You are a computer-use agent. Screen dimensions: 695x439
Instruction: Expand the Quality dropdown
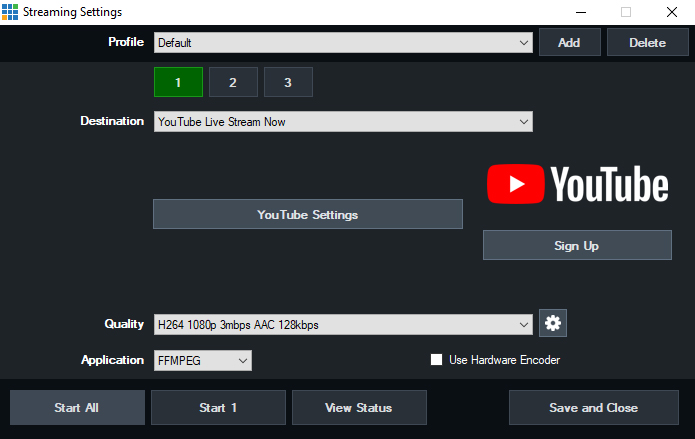click(343, 324)
